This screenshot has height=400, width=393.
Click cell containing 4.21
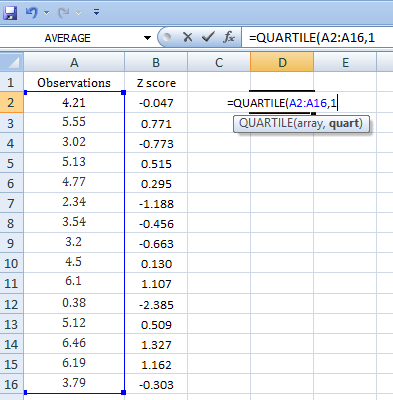(x=74, y=103)
